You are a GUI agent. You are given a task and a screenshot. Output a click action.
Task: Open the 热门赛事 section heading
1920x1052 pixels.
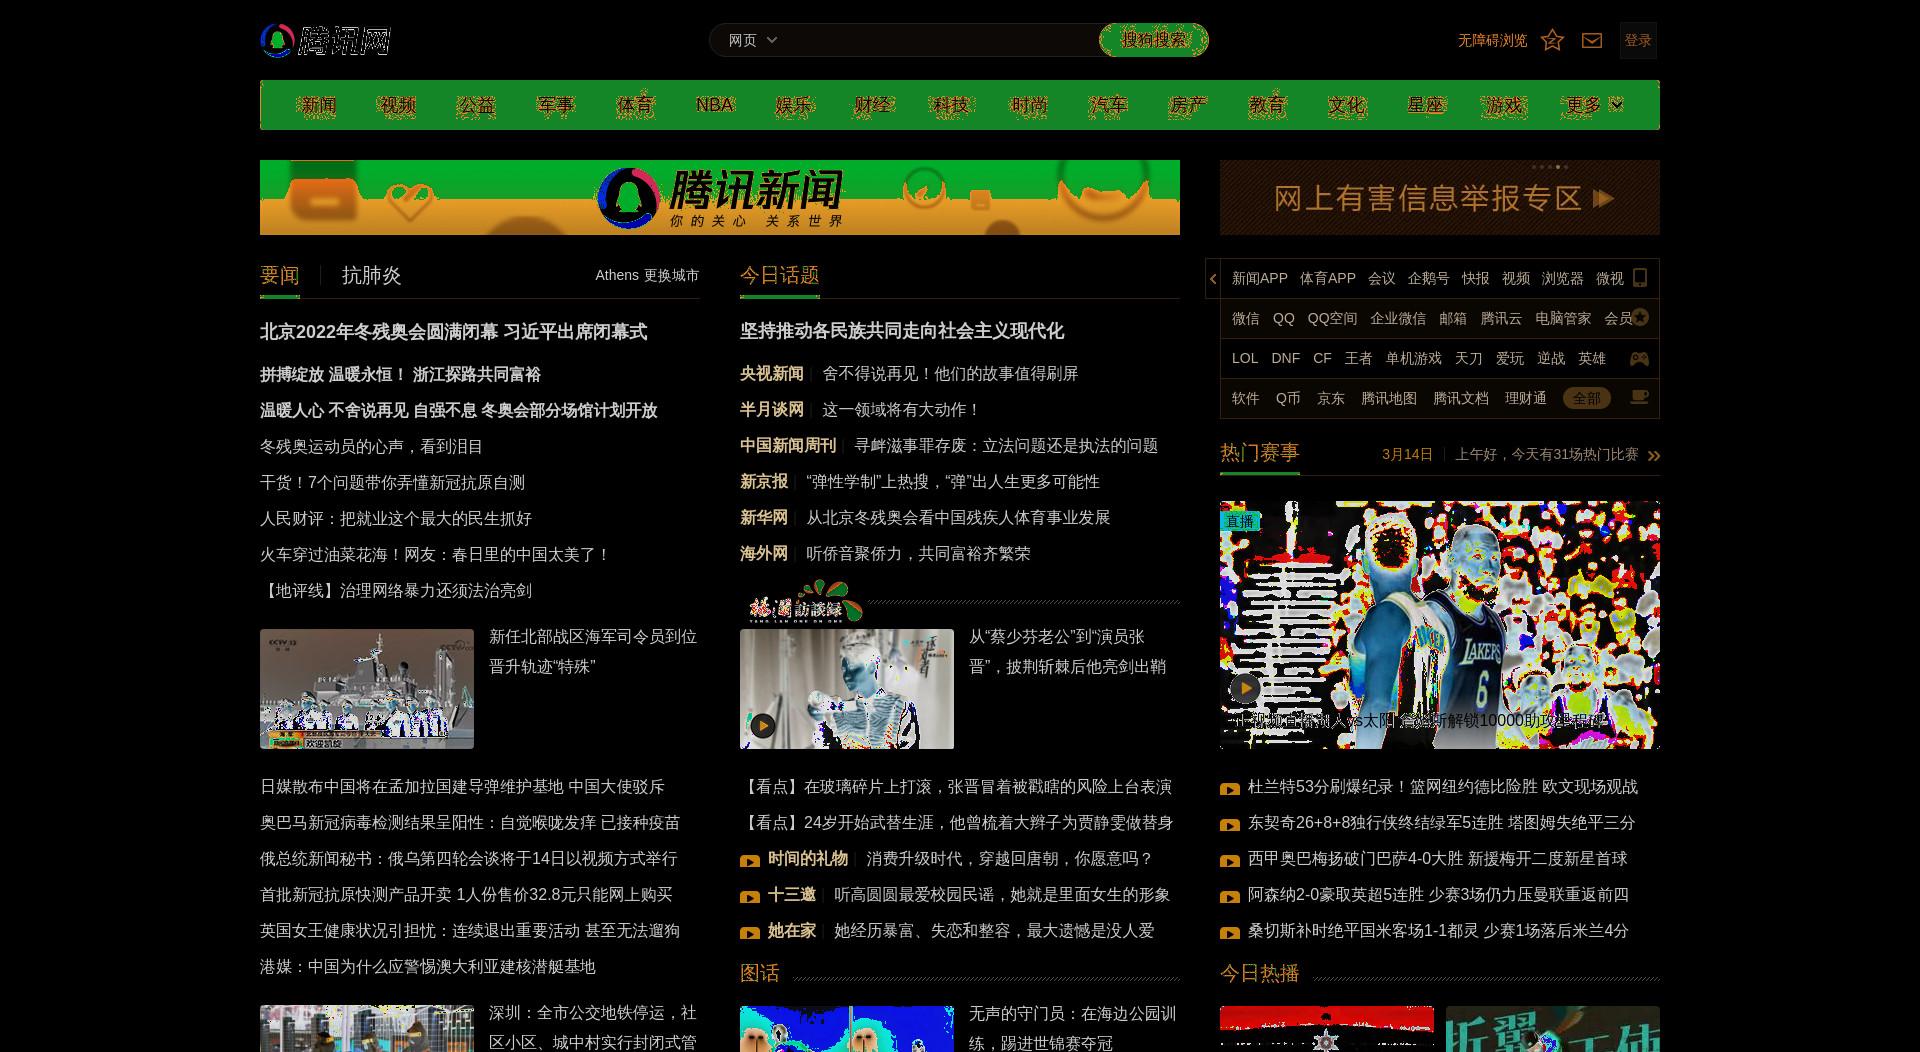[x=1260, y=453]
